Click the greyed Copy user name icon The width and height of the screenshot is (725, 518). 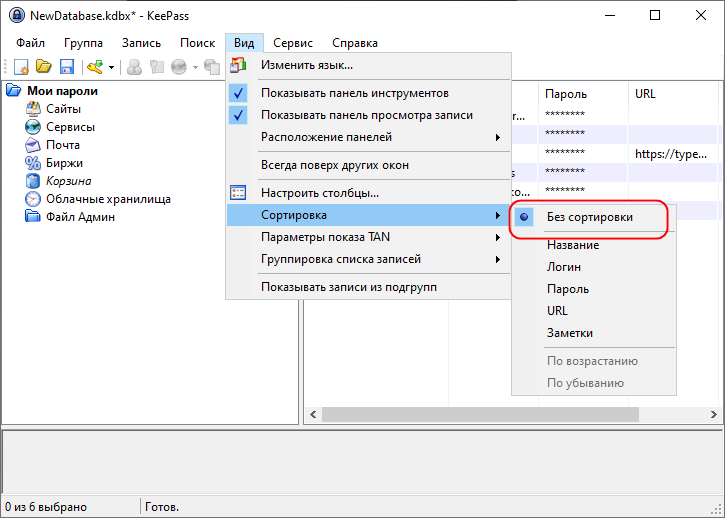click(135, 67)
